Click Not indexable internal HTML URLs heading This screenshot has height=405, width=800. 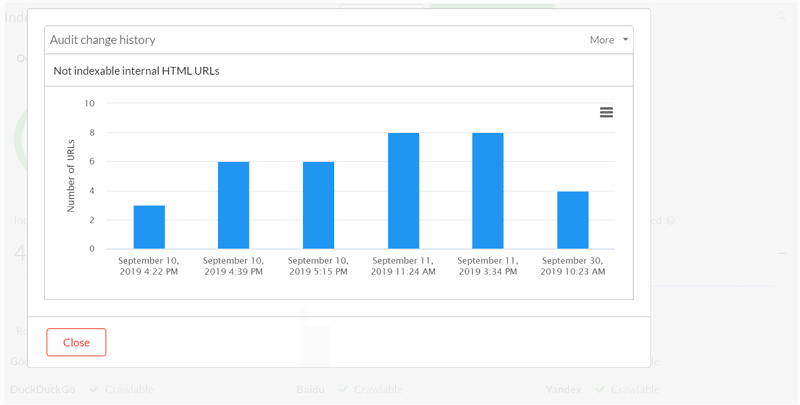[136, 71]
